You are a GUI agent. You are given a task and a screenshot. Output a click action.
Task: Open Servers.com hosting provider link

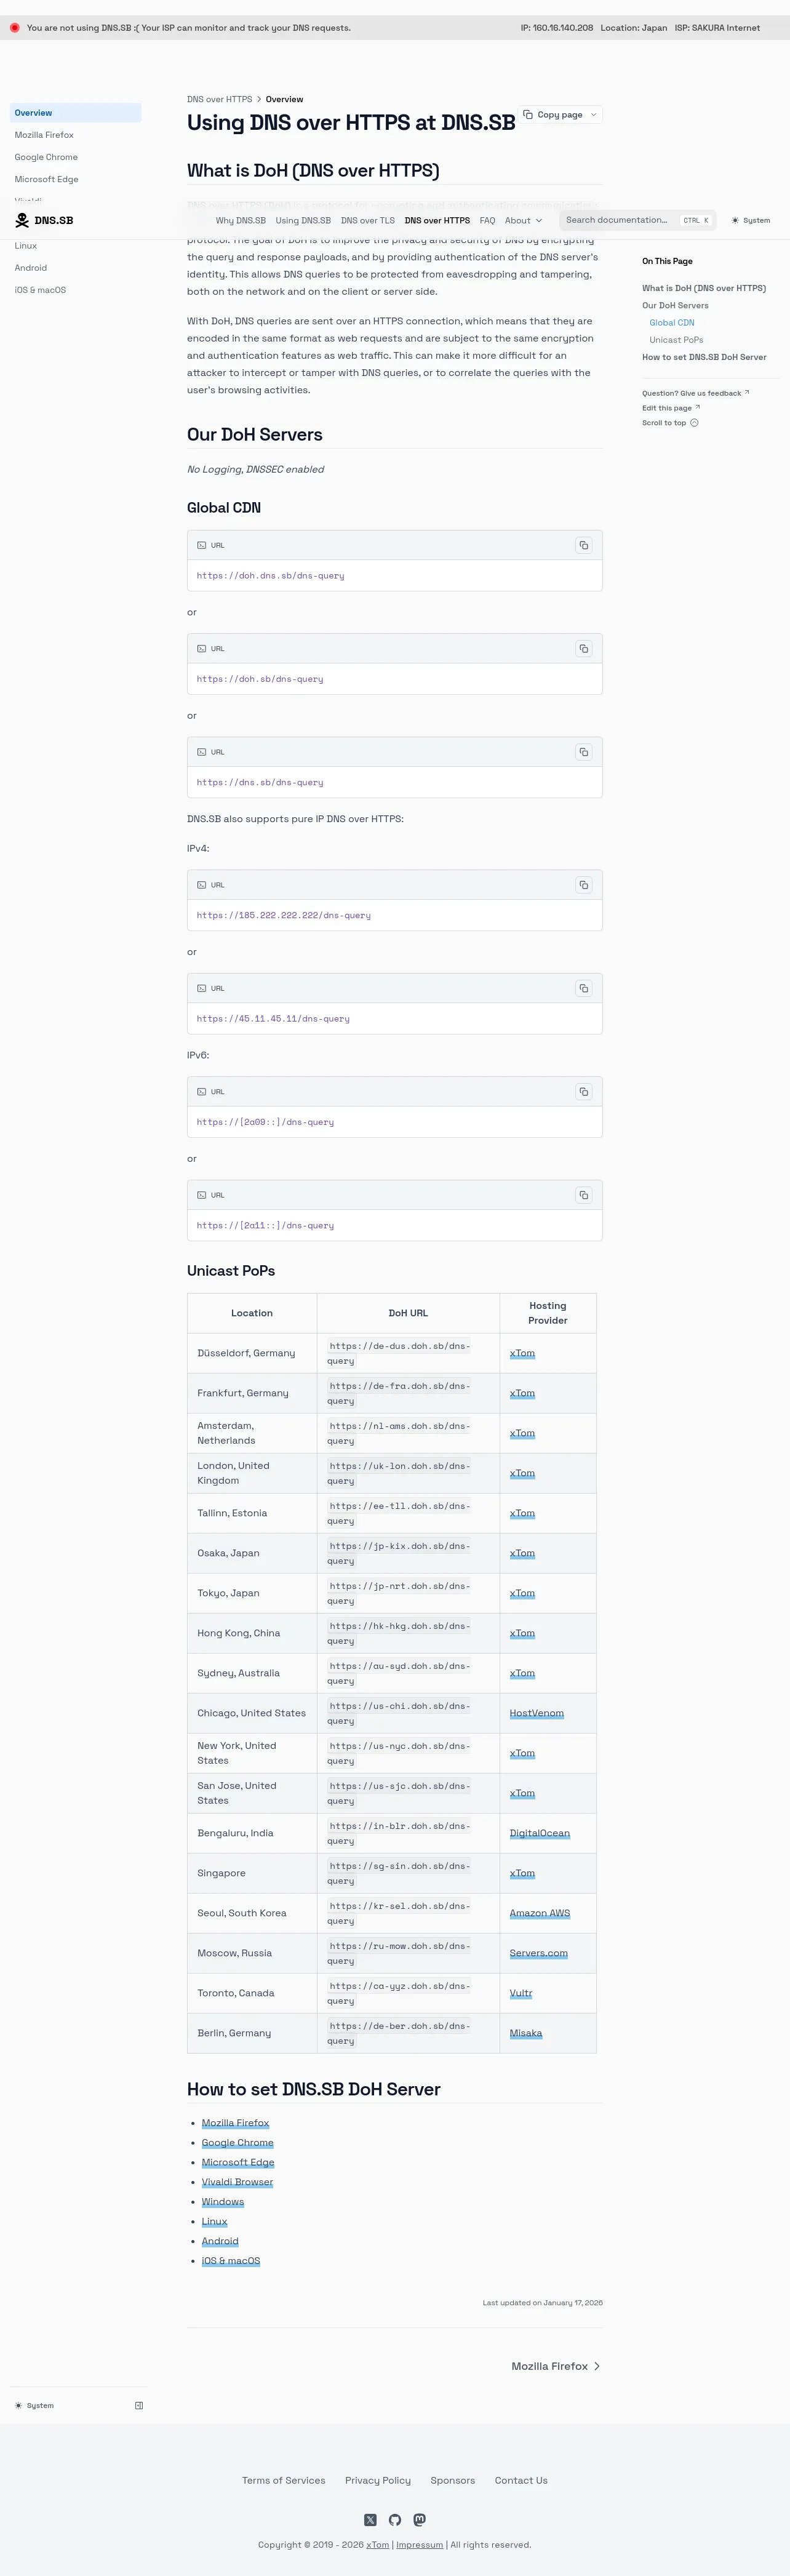(x=538, y=1953)
